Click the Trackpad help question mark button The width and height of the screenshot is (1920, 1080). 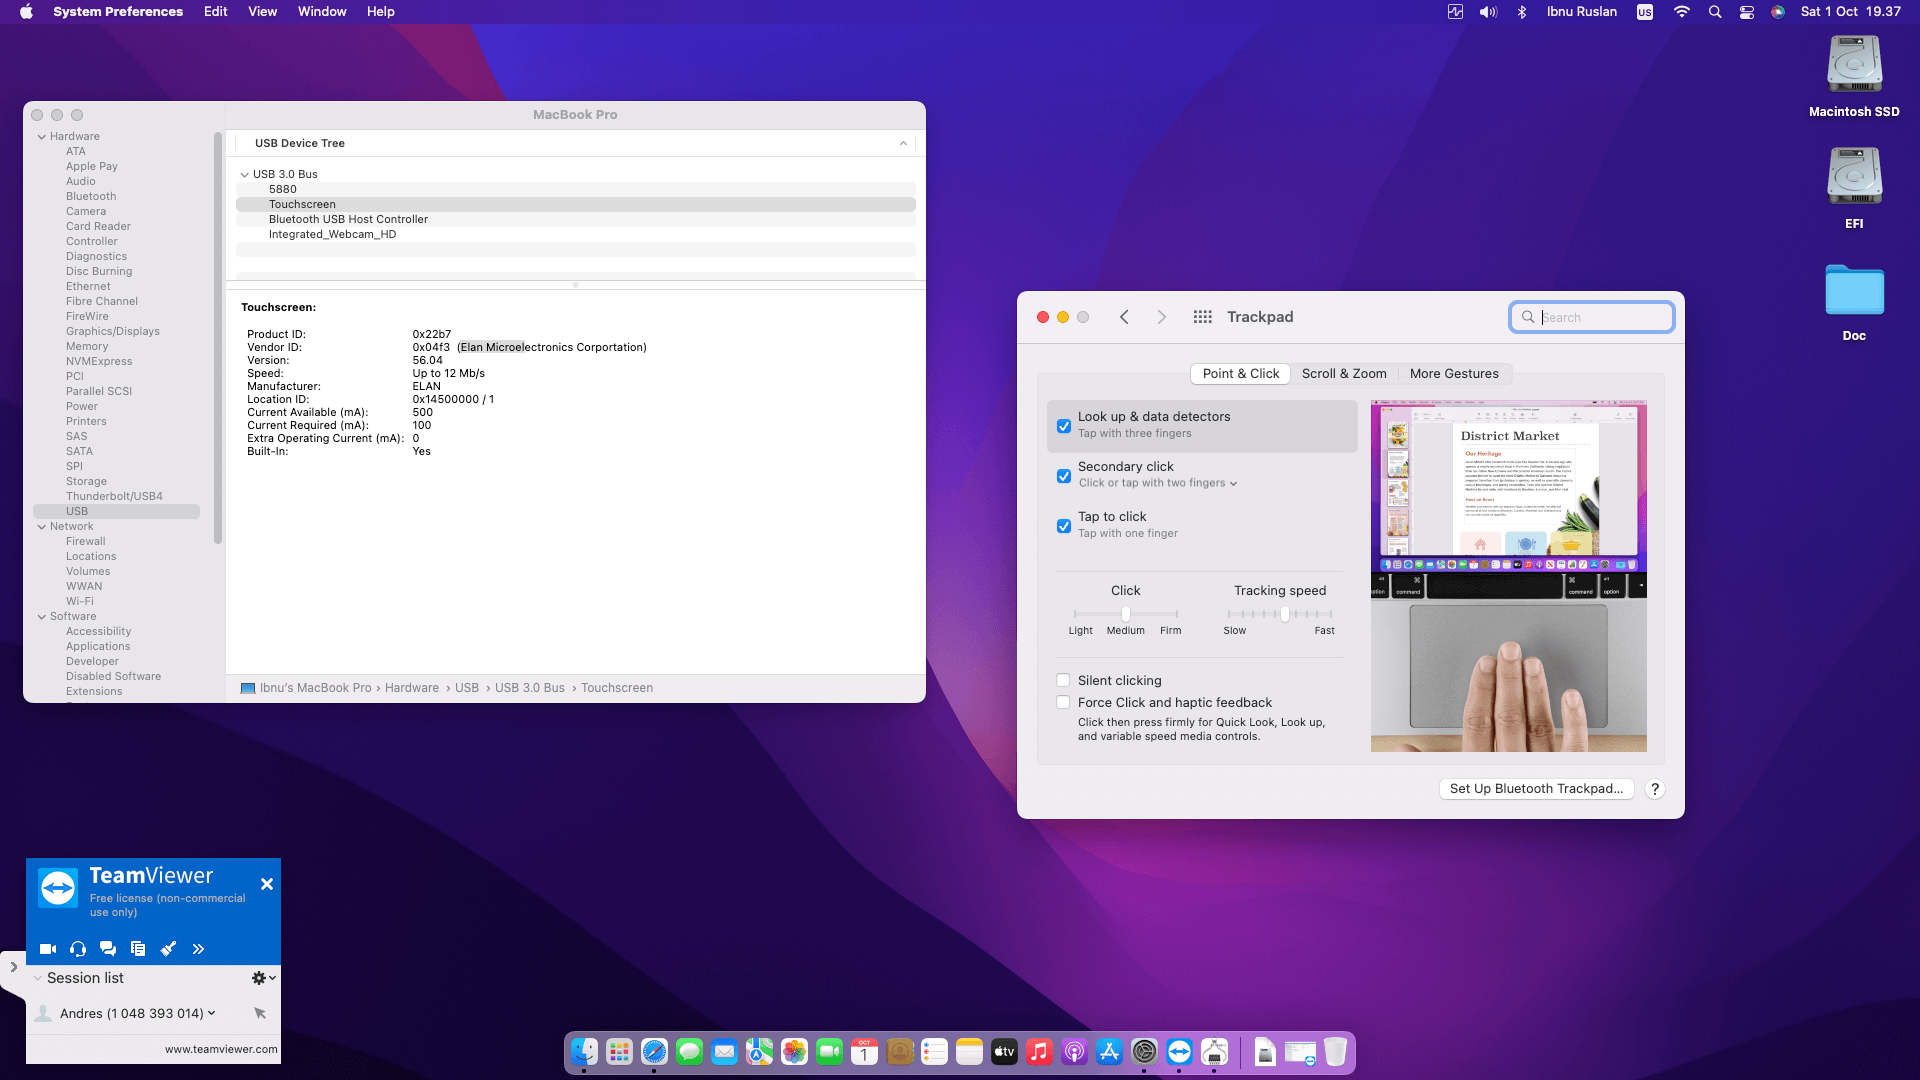[x=1655, y=789]
